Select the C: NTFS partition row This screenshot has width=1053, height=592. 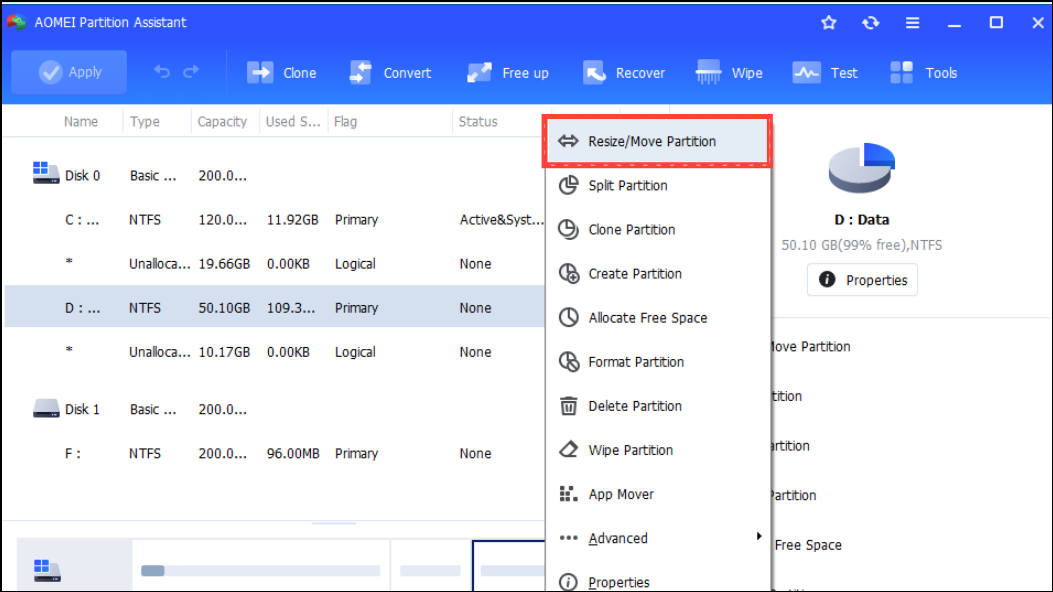(275, 219)
